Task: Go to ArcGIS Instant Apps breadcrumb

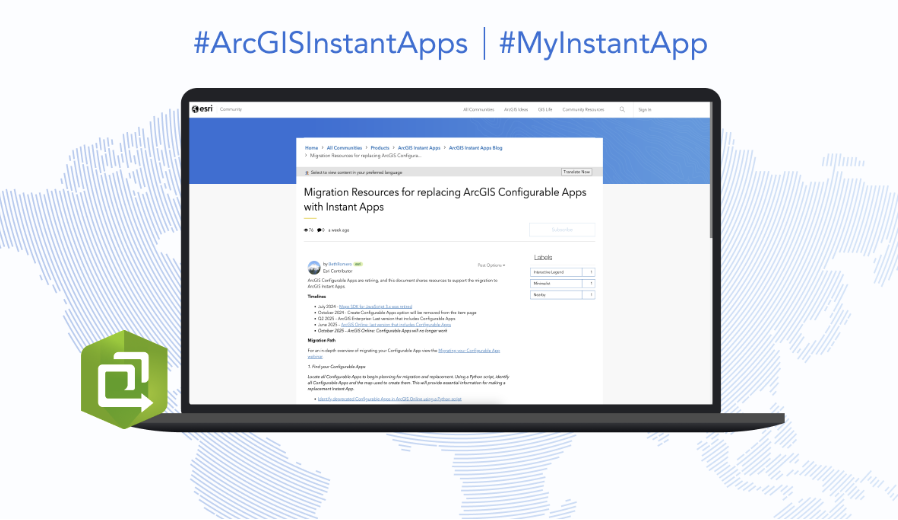Action: tap(419, 148)
